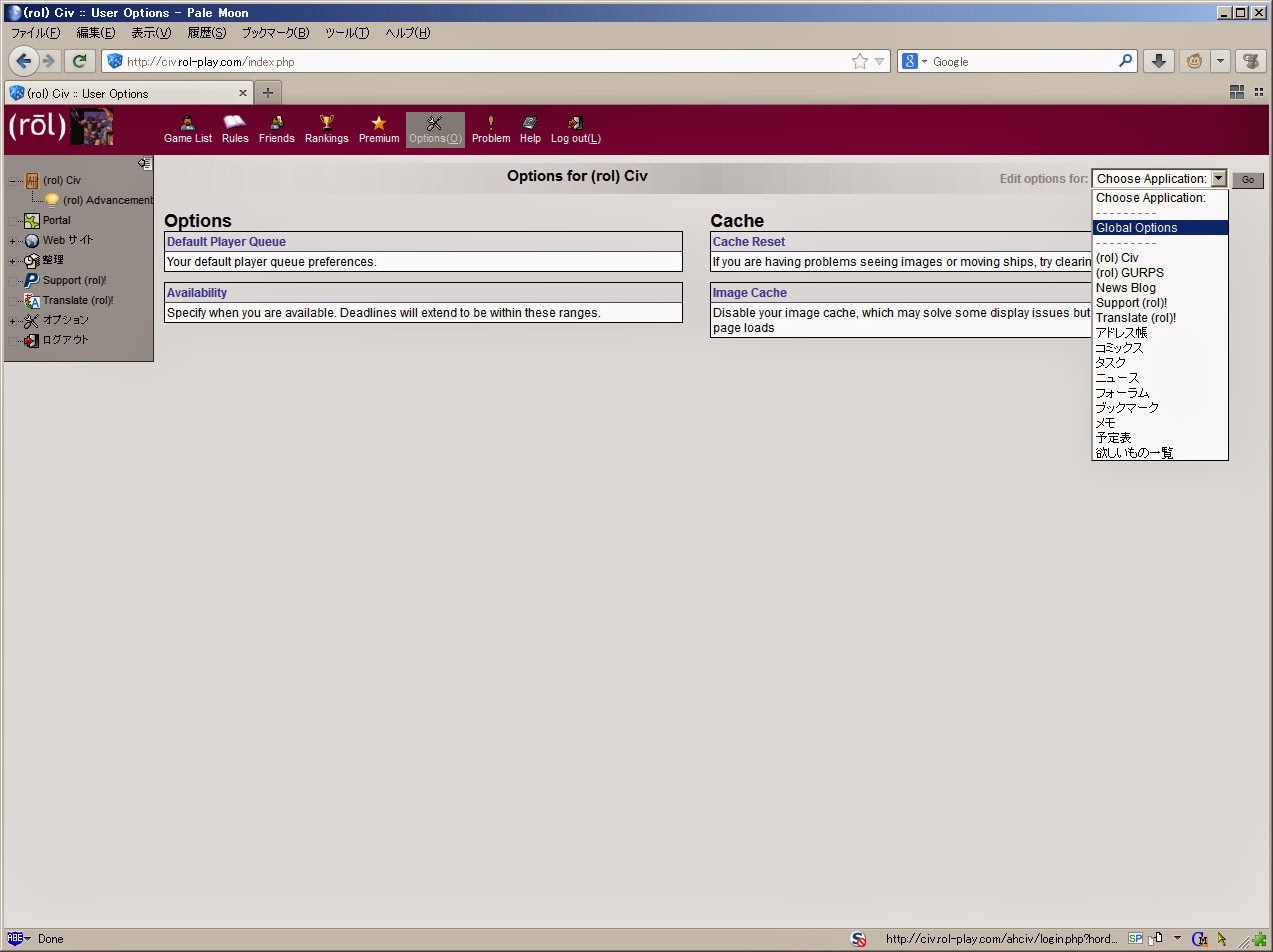Open the URL history dropdown arrow

point(880,61)
